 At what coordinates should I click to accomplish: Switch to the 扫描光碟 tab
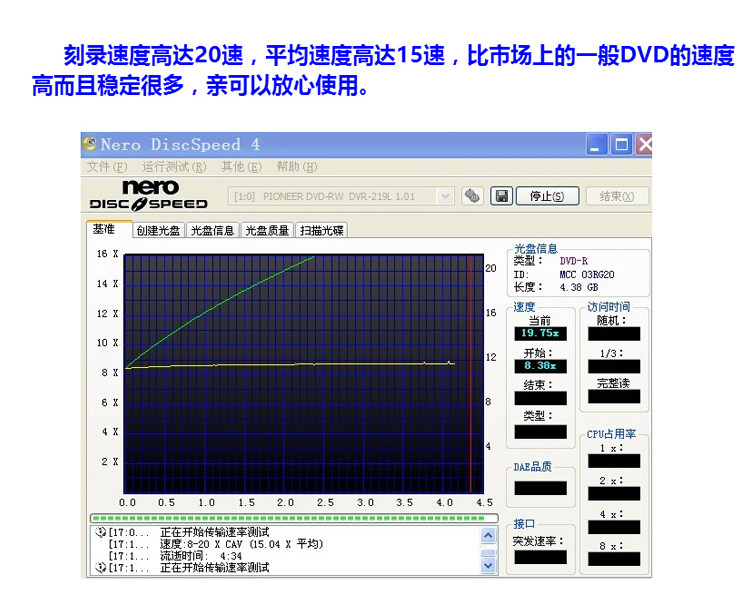(x=321, y=231)
